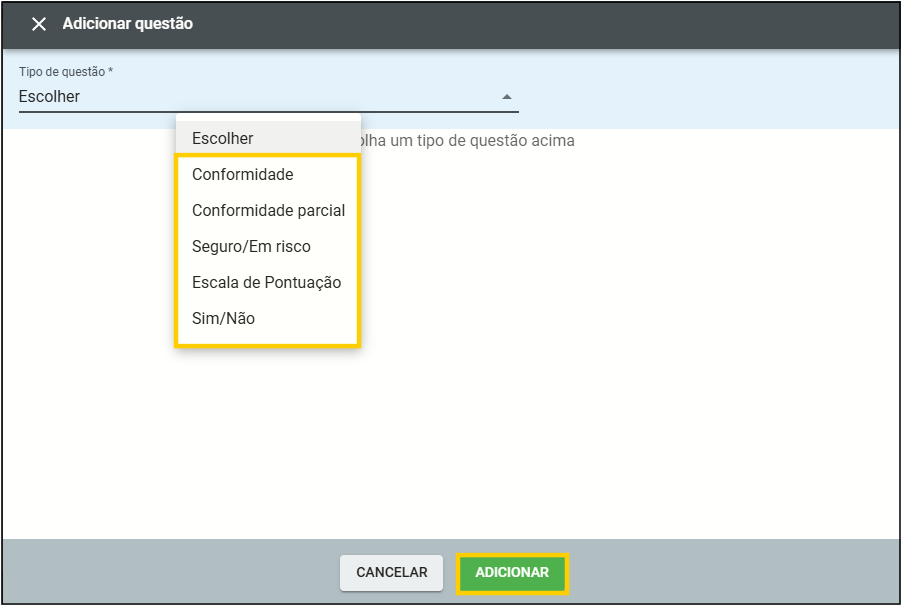Click the empty dark header bar area
901x605 pixels.
tap(550, 24)
